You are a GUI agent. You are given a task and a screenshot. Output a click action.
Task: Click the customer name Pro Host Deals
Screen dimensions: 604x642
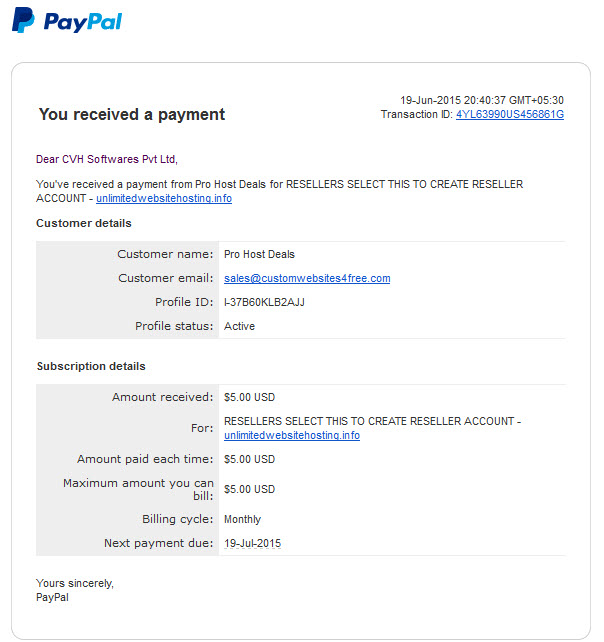click(259, 254)
